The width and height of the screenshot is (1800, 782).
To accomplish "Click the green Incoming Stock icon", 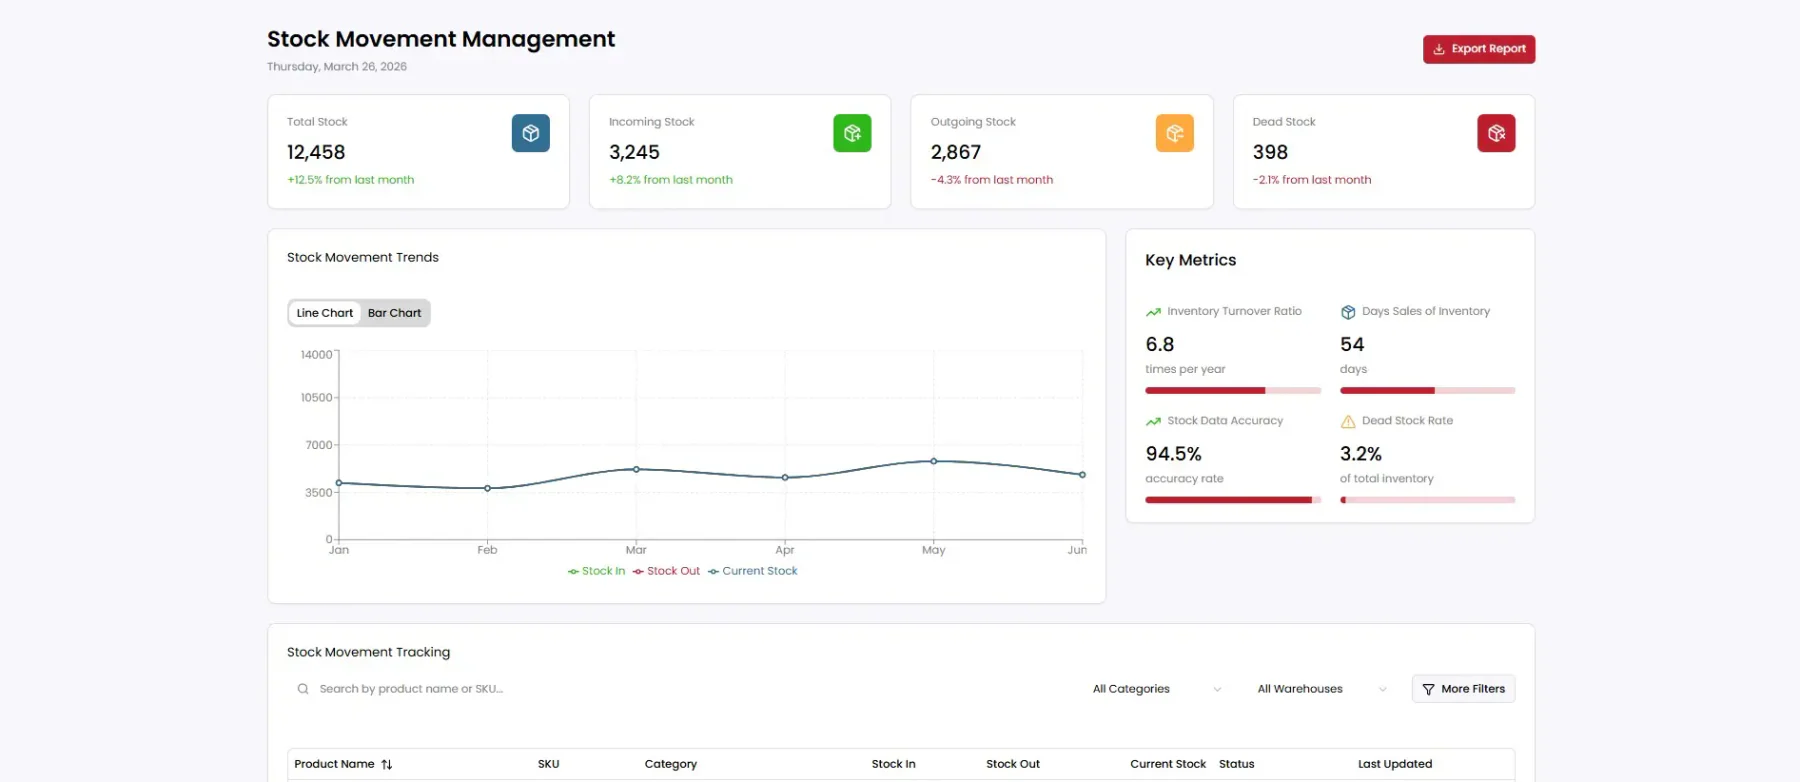I will 852,133.
